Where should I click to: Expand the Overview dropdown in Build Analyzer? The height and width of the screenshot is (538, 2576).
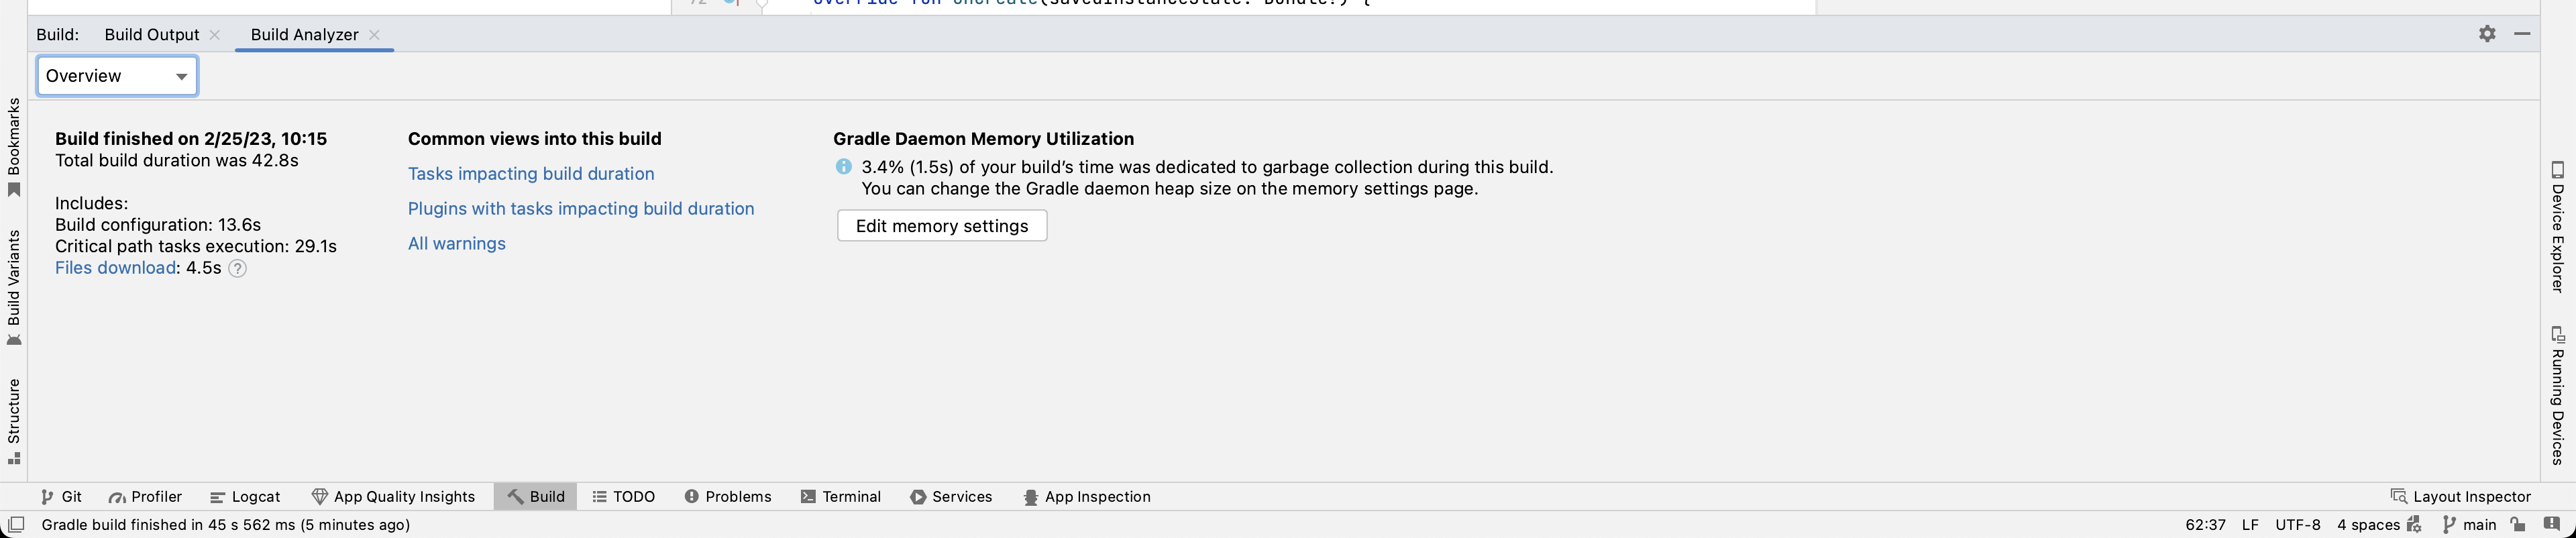[x=117, y=76]
